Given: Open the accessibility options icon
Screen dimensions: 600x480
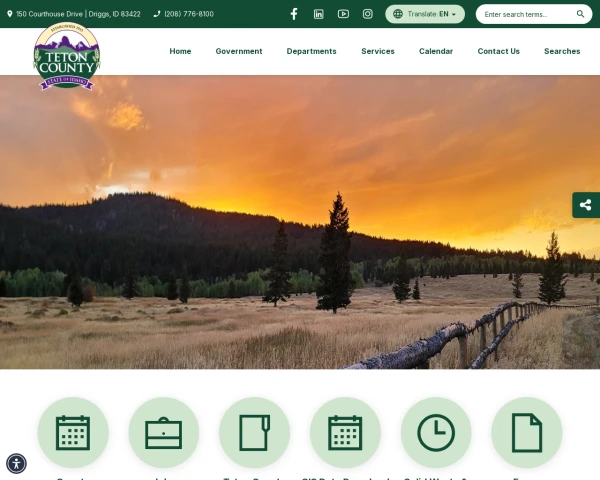Looking at the screenshot, I should point(16,464).
